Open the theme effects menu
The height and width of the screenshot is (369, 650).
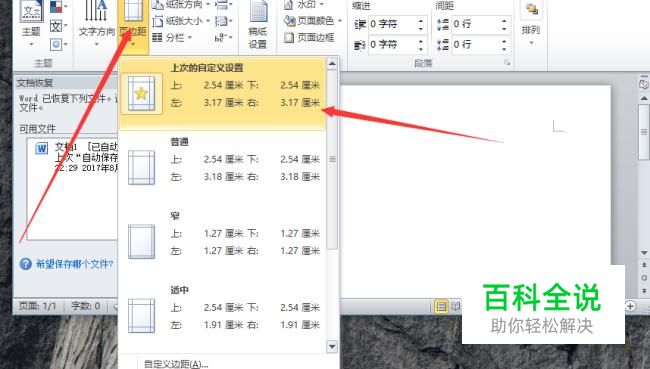tap(58, 44)
